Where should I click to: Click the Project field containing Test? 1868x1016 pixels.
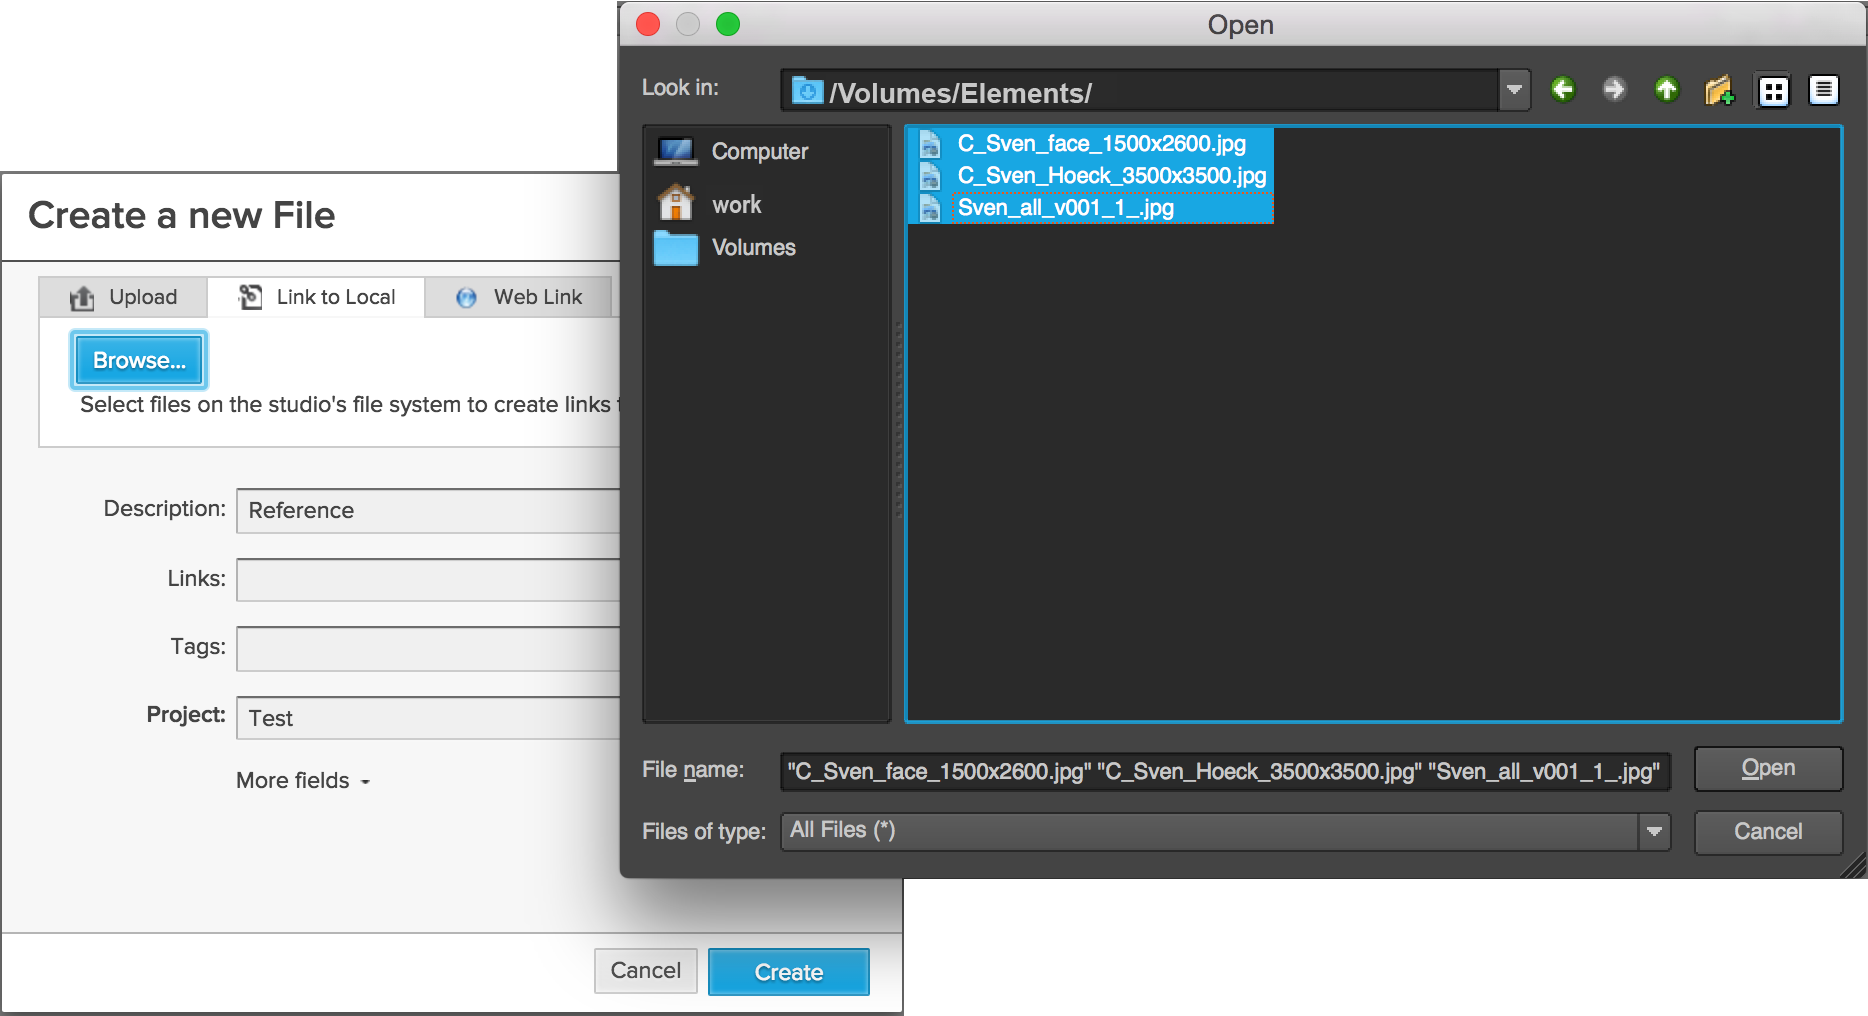428,718
